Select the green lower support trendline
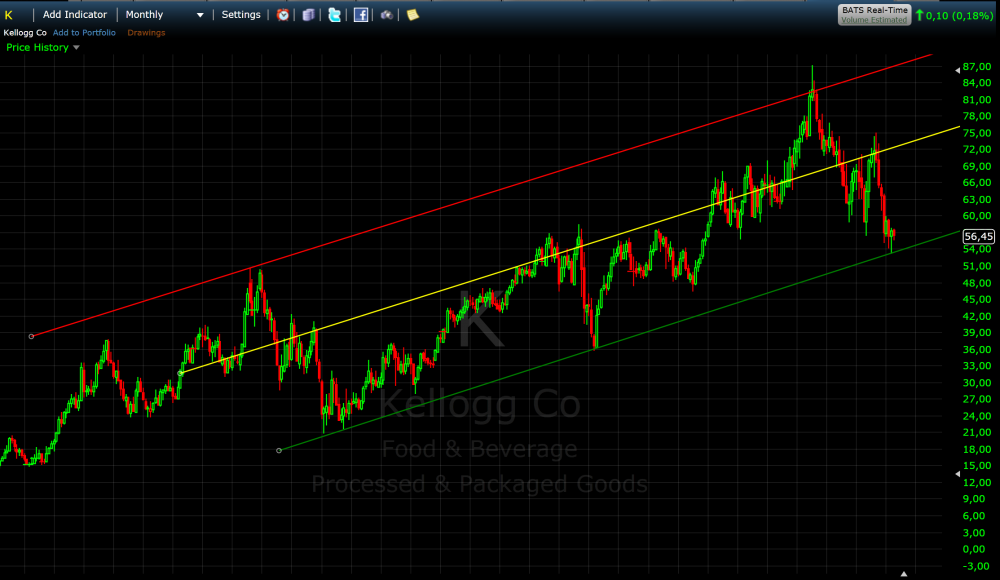The width and height of the screenshot is (1000, 580). 619,341
